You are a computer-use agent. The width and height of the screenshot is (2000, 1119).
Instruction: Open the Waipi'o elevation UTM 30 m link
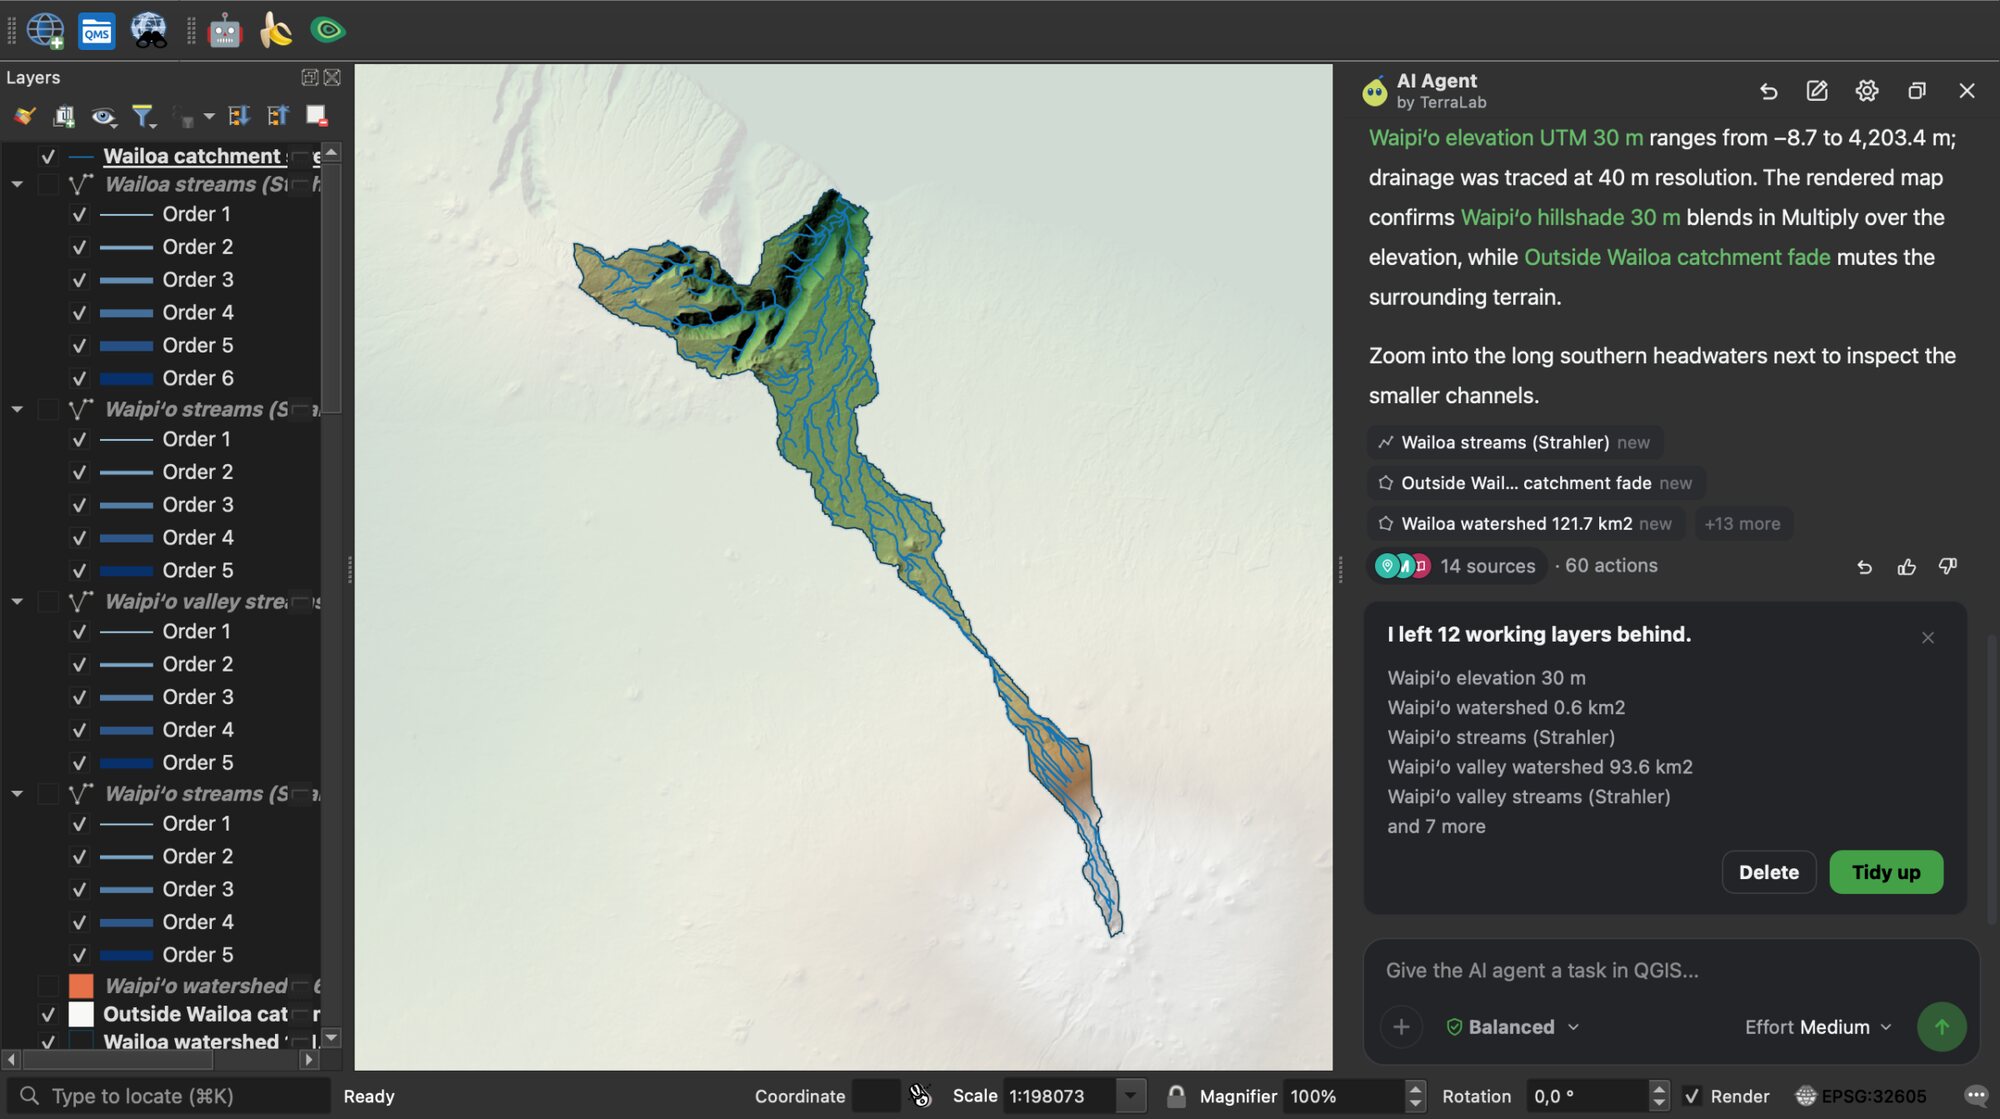[x=1505, y=138]
